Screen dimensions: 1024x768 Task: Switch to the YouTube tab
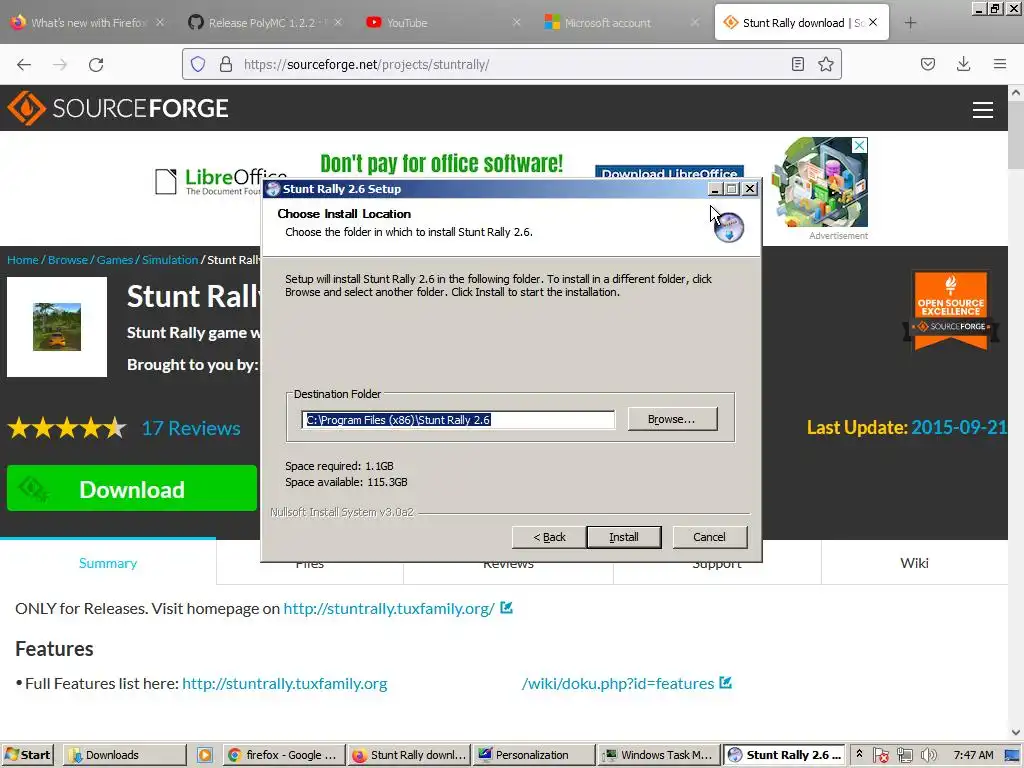(443, 23)
